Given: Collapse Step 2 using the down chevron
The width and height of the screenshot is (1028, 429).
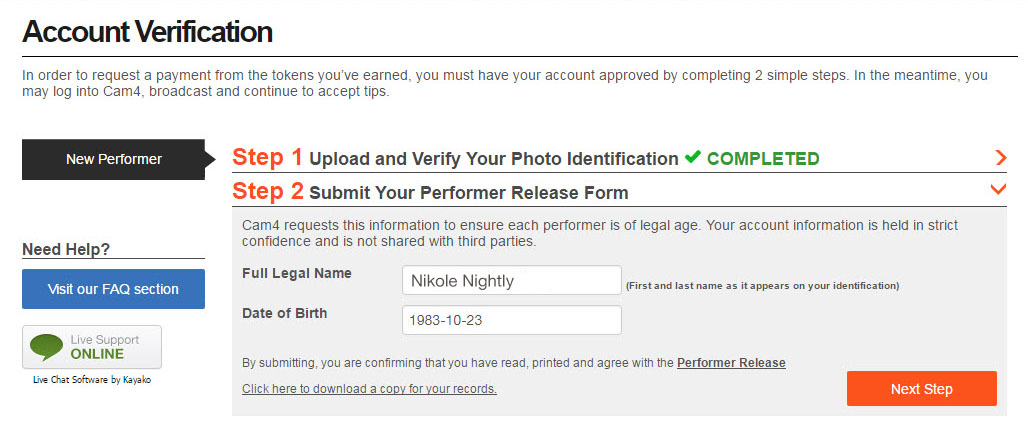Looking at the screenshot, I should coord(997,189).
